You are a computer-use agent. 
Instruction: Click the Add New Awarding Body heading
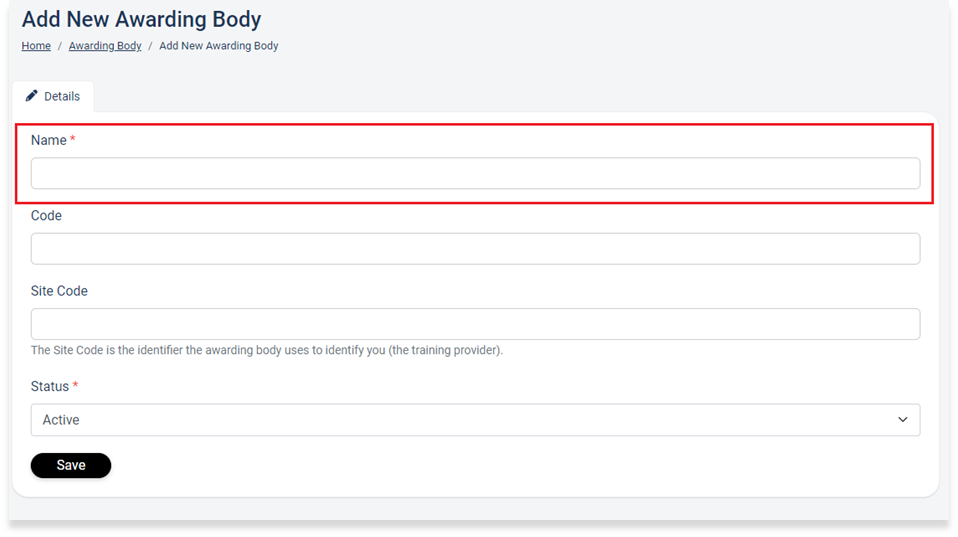141,20
